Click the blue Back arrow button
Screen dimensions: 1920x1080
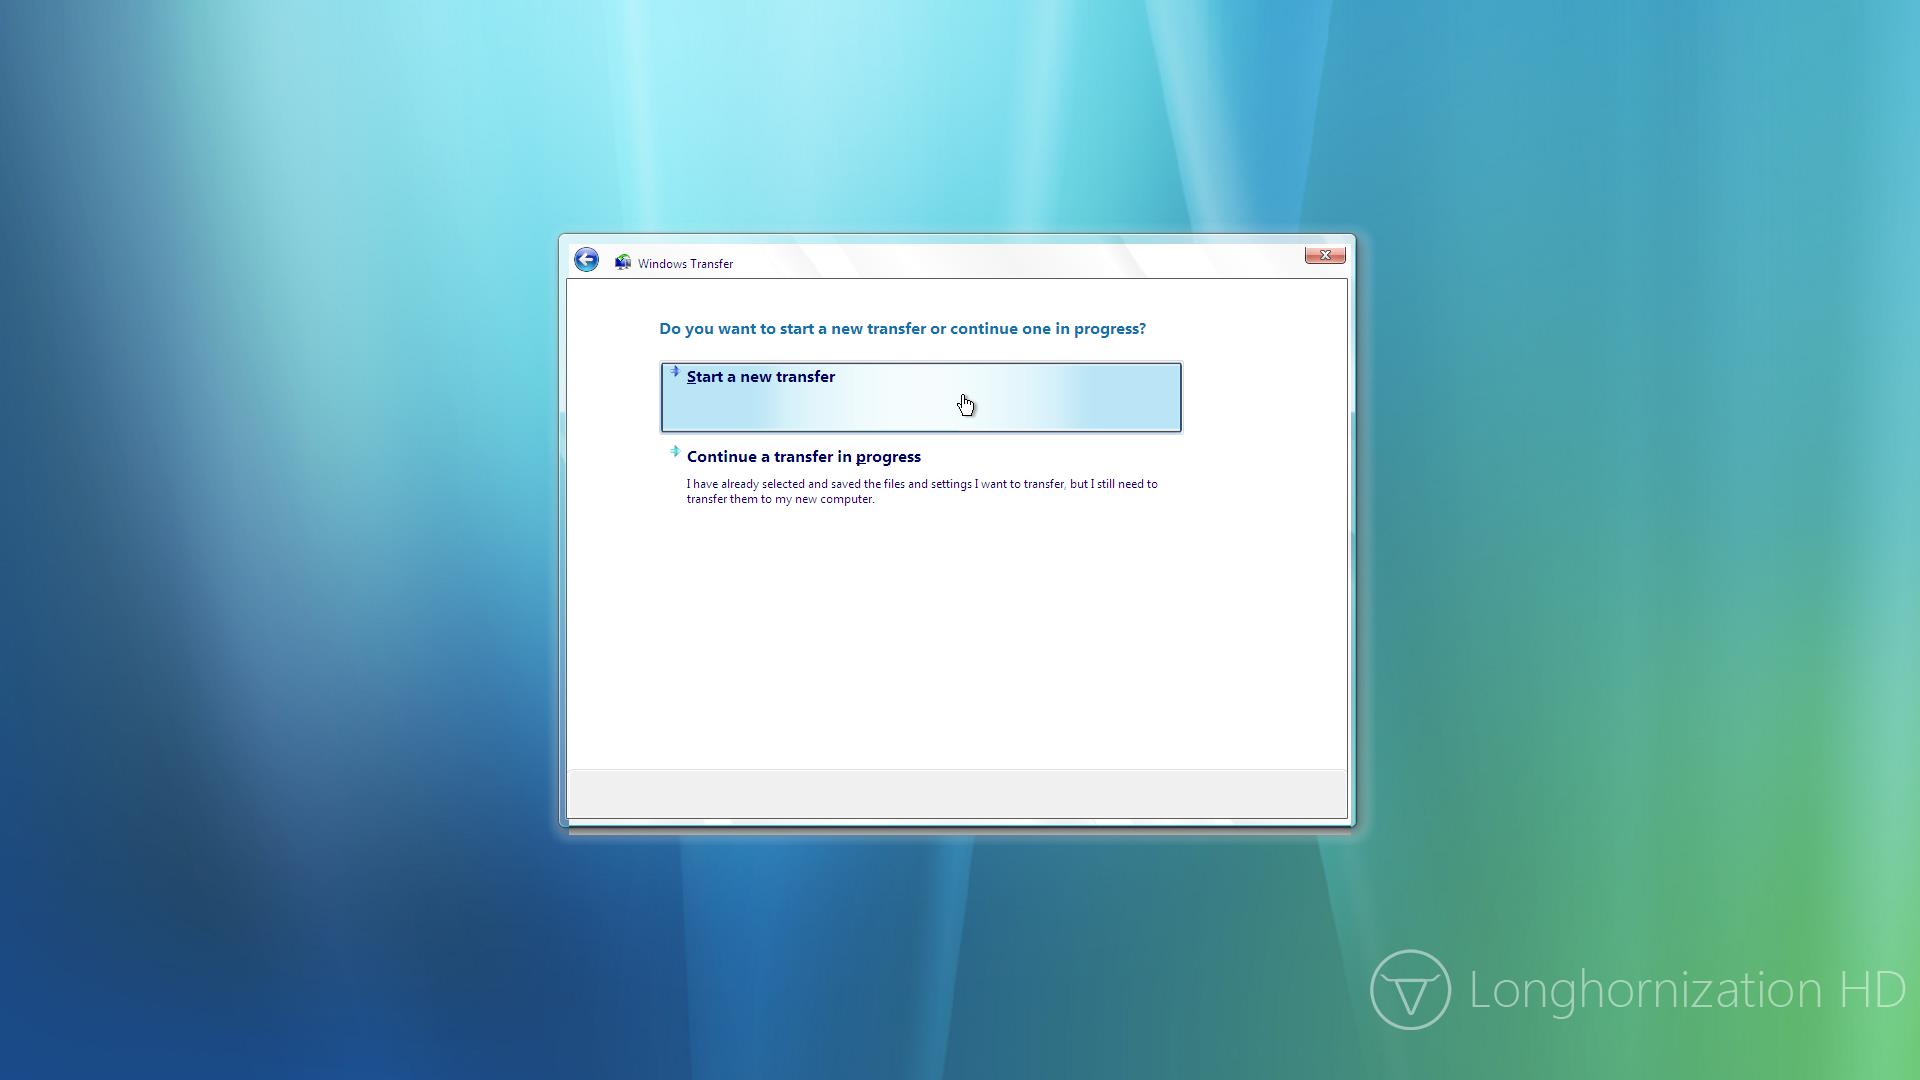coord(586,260)
